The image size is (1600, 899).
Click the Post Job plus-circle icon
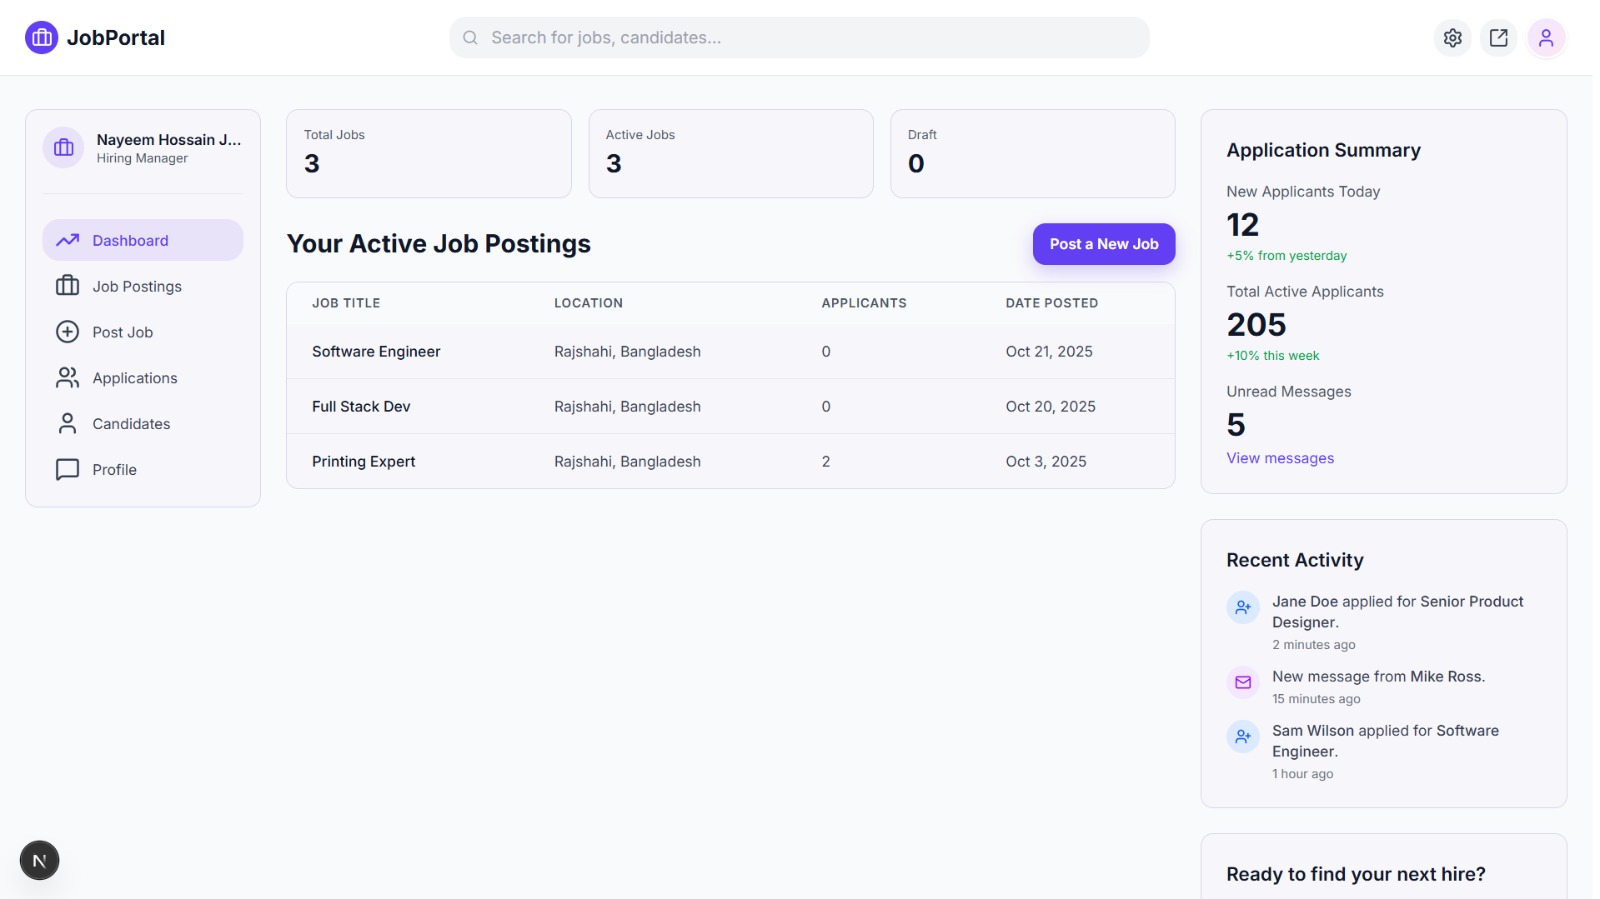tap(67, 332)
